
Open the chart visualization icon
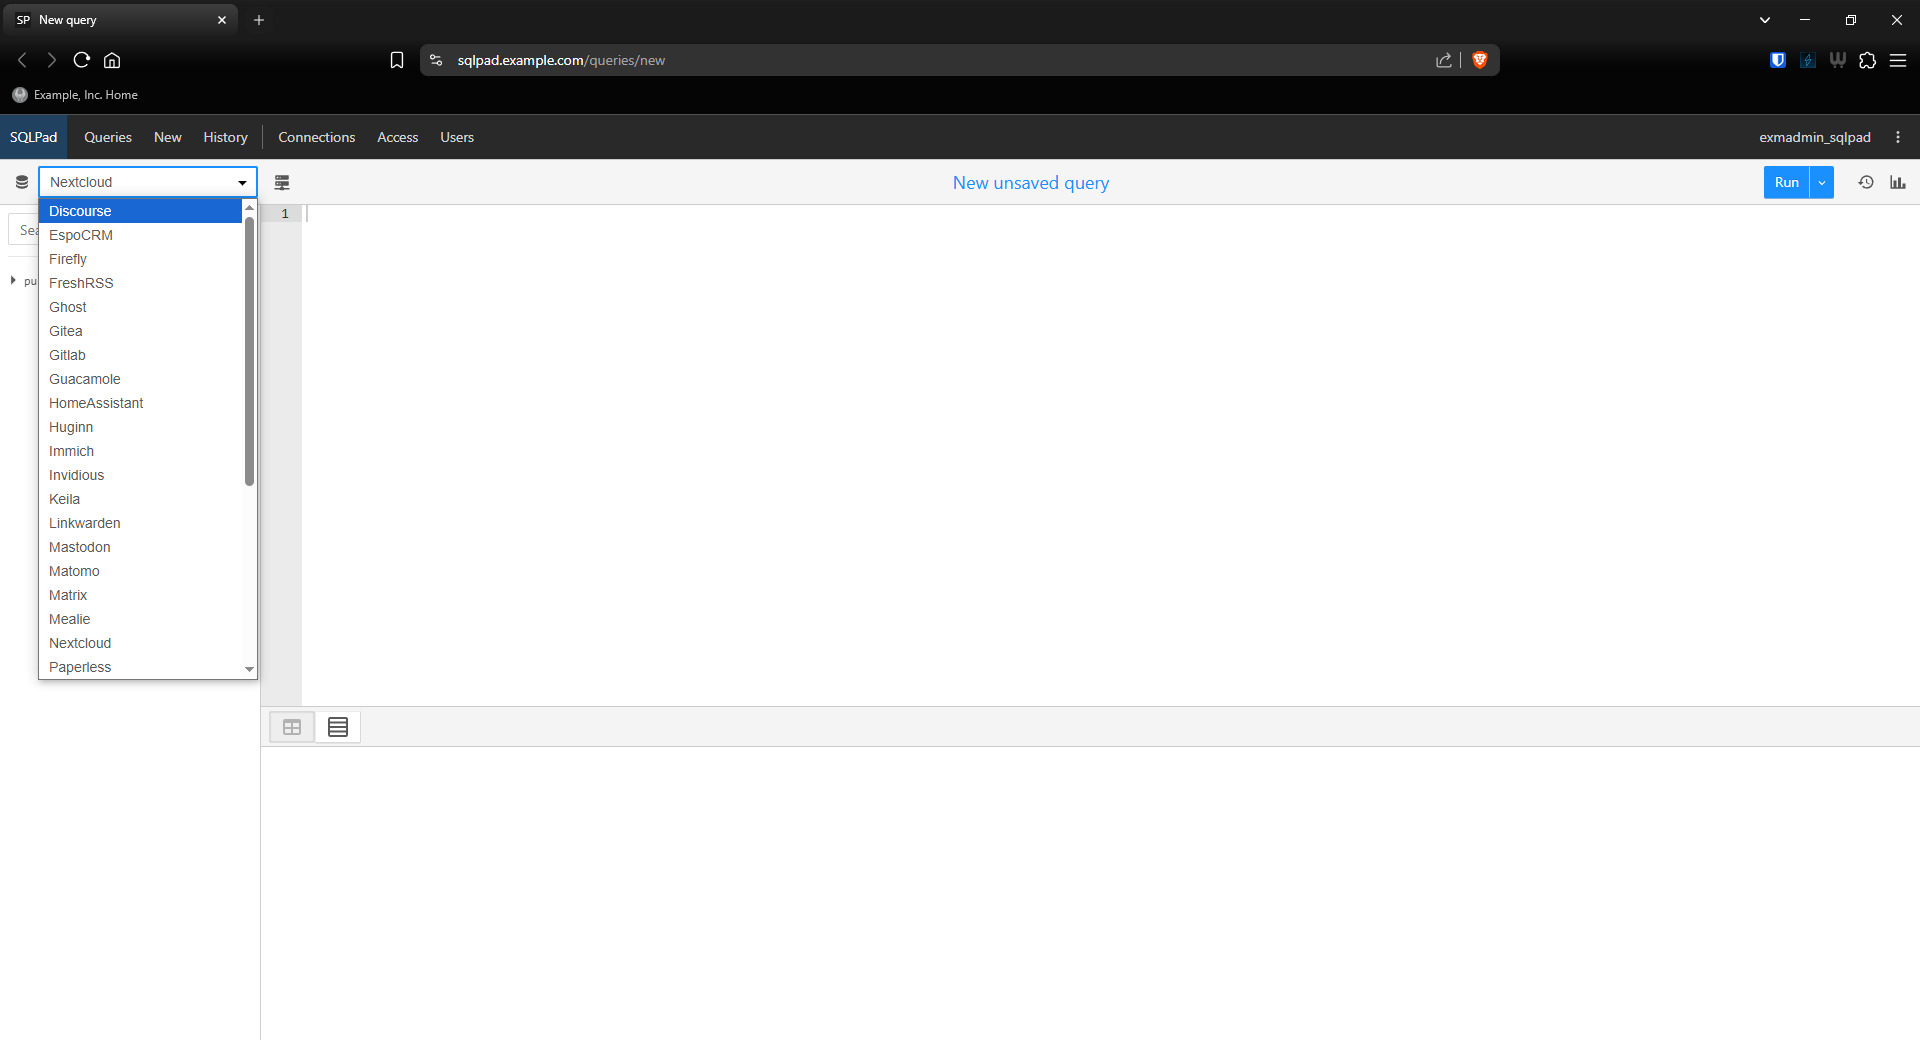coord(1897,182)
